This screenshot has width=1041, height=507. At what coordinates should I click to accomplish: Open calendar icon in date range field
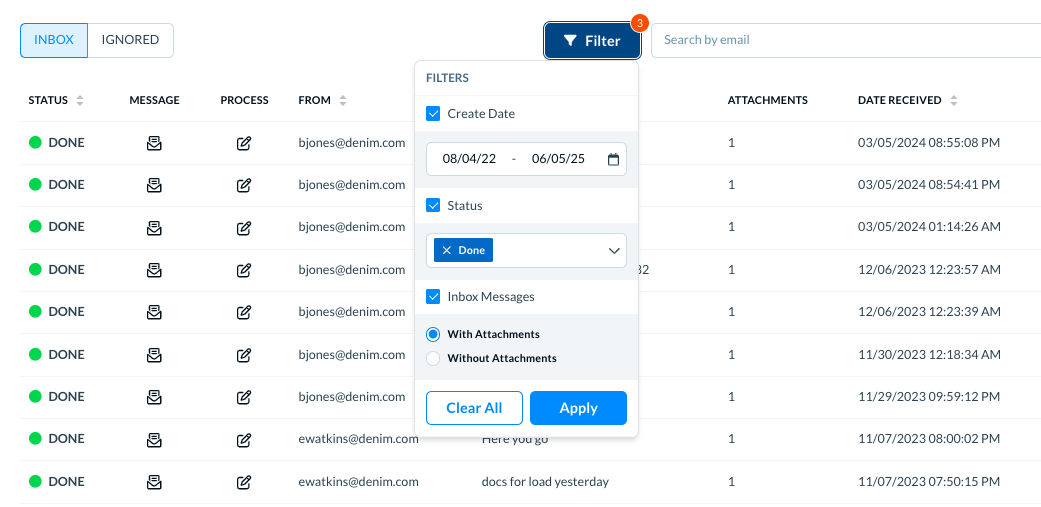coord(613,159)
